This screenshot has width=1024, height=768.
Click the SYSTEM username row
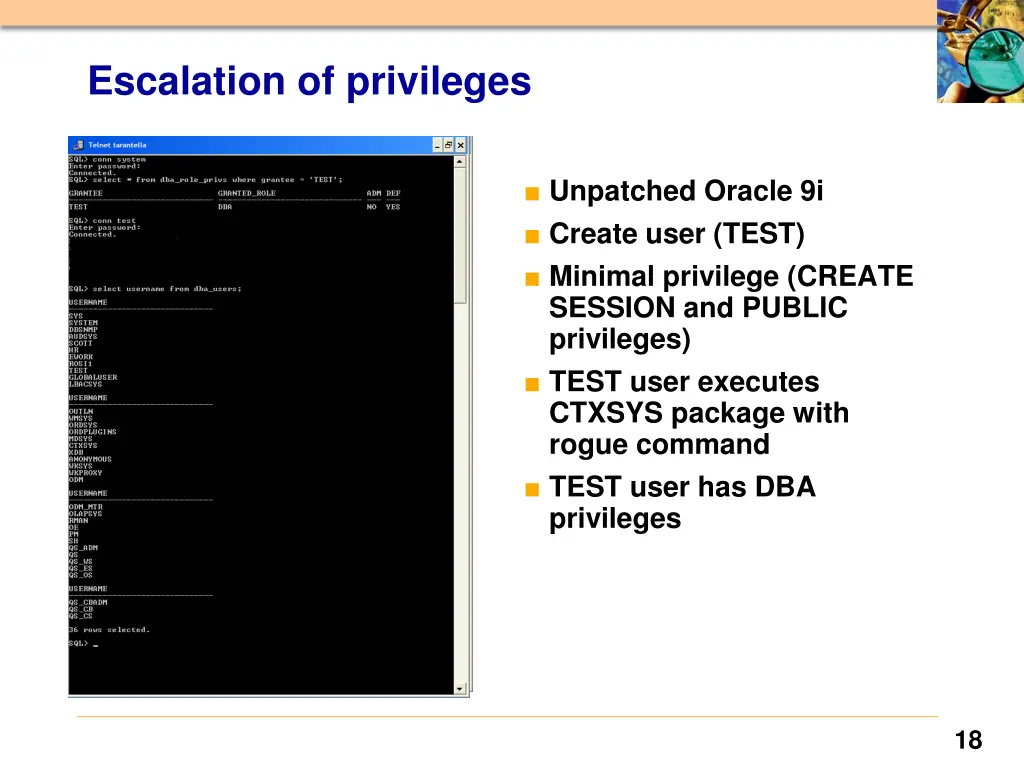pos(83,323)
